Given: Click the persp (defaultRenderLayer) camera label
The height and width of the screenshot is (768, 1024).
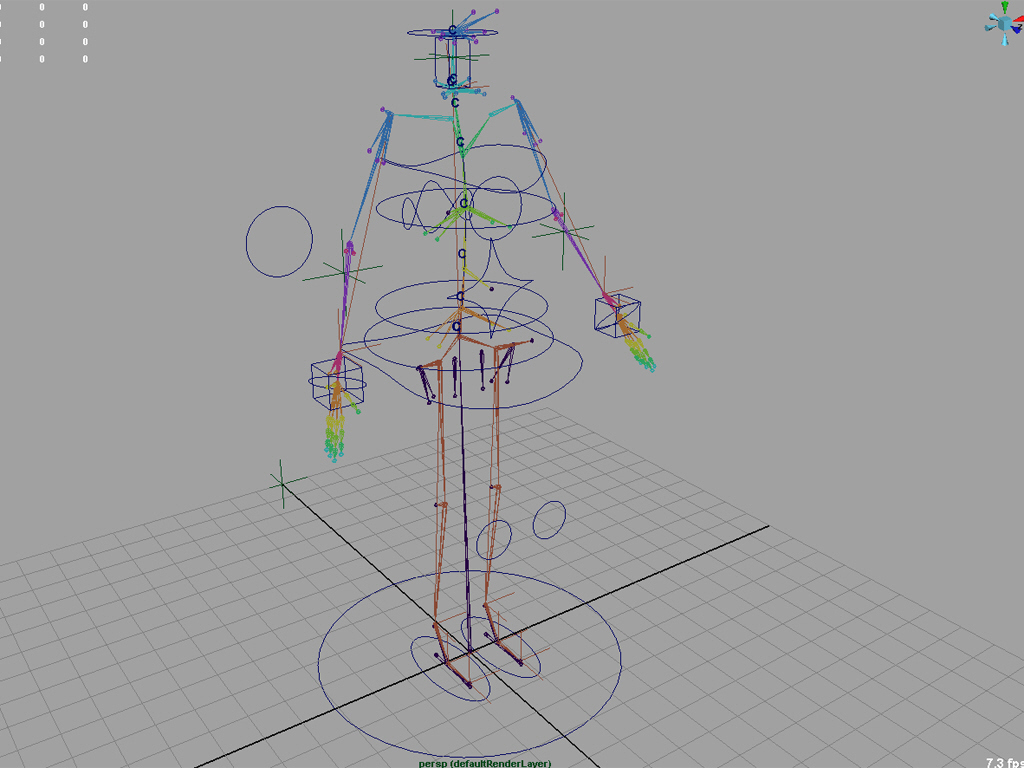Looking at the screenshot, I should (x=485, y=763).
